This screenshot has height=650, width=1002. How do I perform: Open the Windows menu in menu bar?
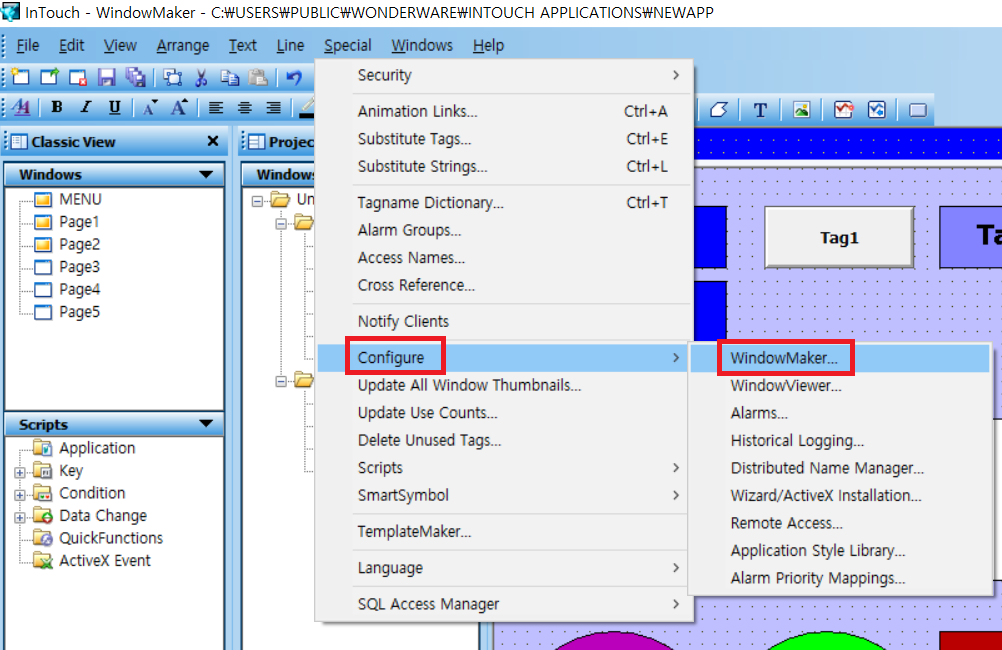click(422, 45)
